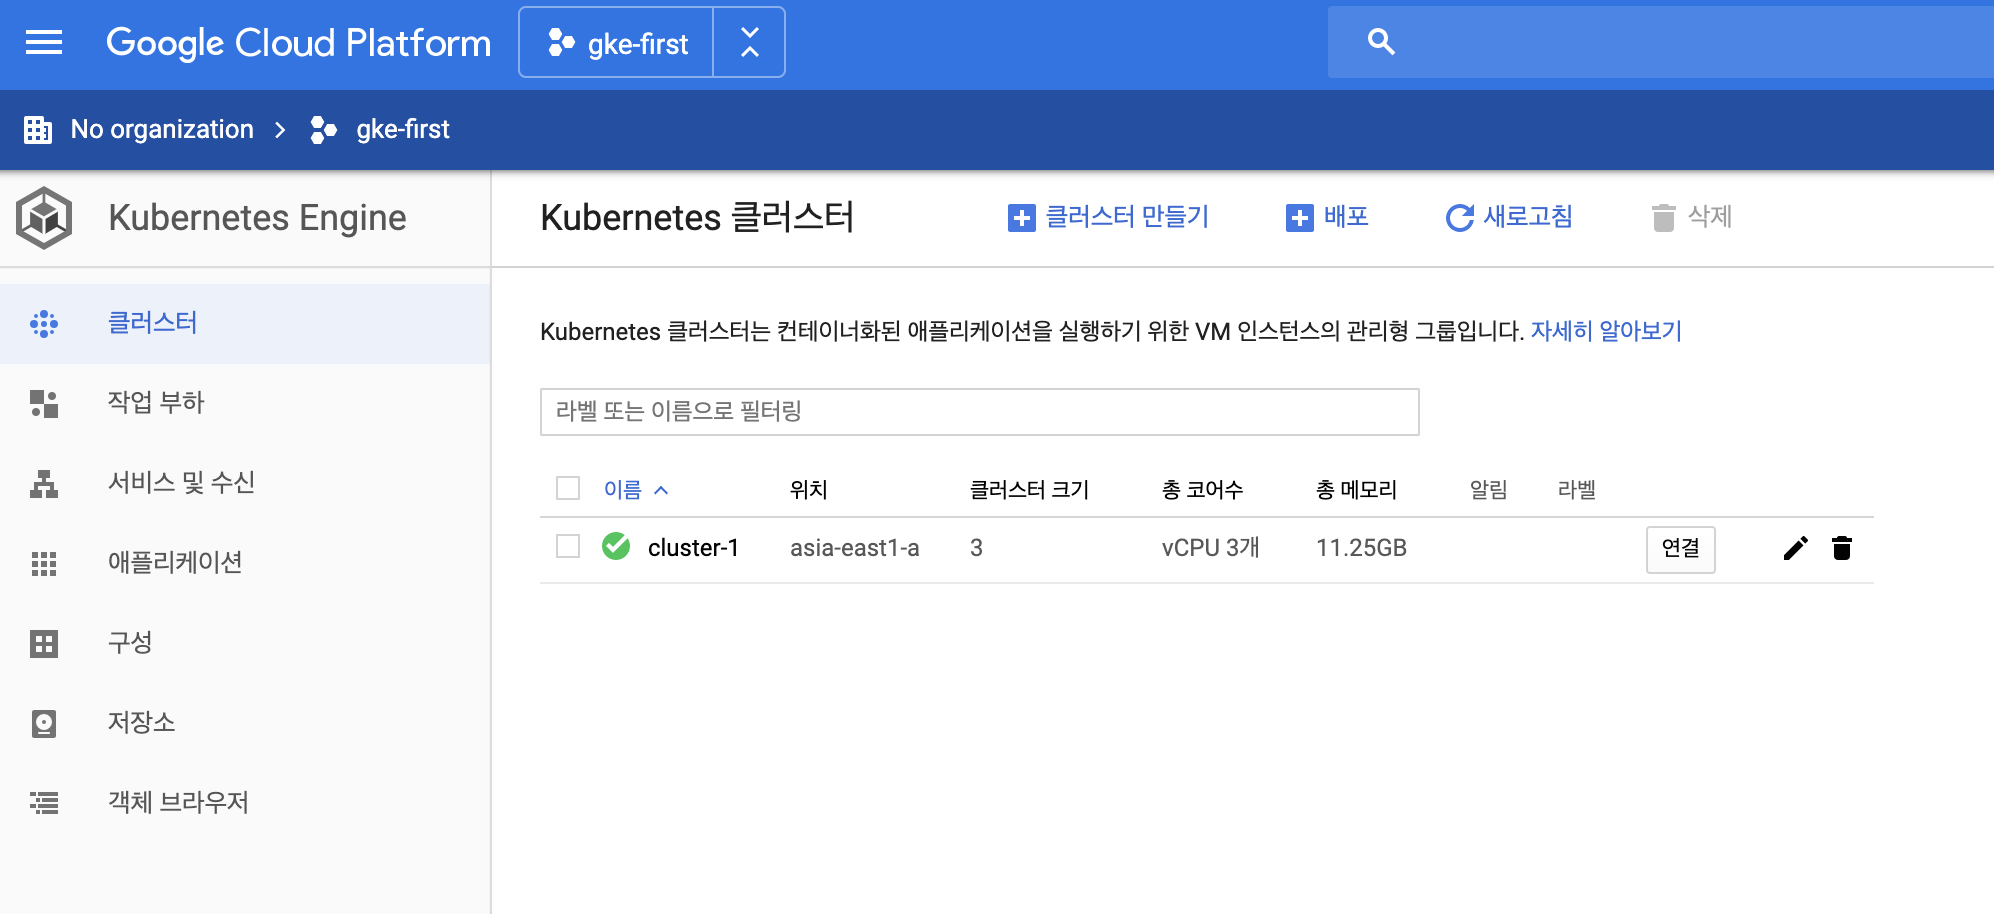
Task: Click the breadcrumb chevron separator
Action: click(x=280, y=130)
